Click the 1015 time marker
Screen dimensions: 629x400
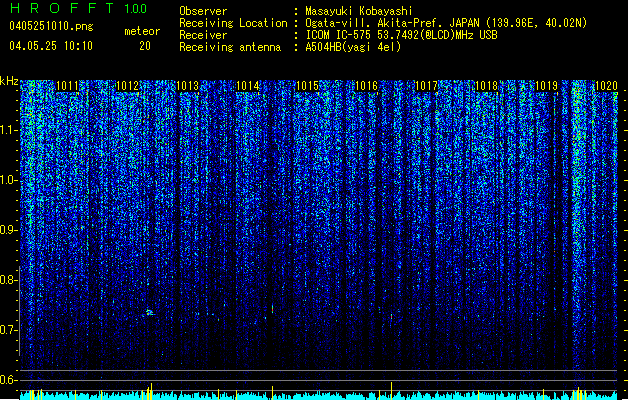click(307, 86)
